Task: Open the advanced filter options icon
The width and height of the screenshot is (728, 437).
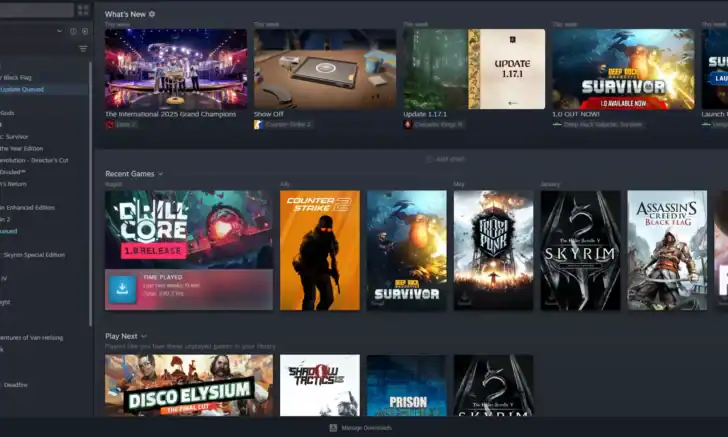Action: pos(83,49)
